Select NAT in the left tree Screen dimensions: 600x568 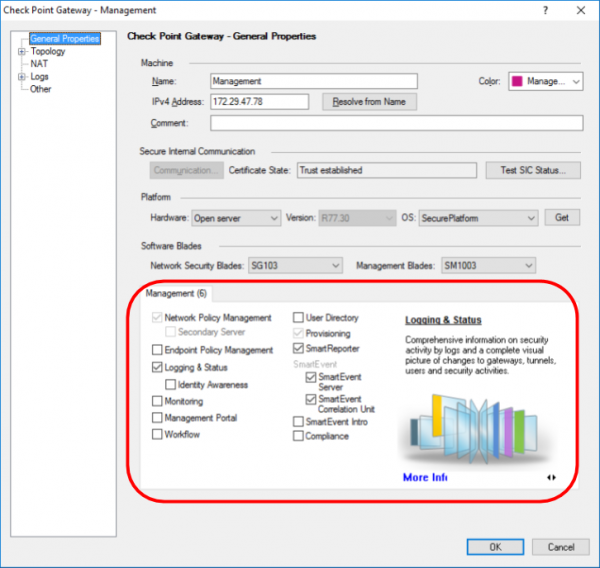coord(39,64)
